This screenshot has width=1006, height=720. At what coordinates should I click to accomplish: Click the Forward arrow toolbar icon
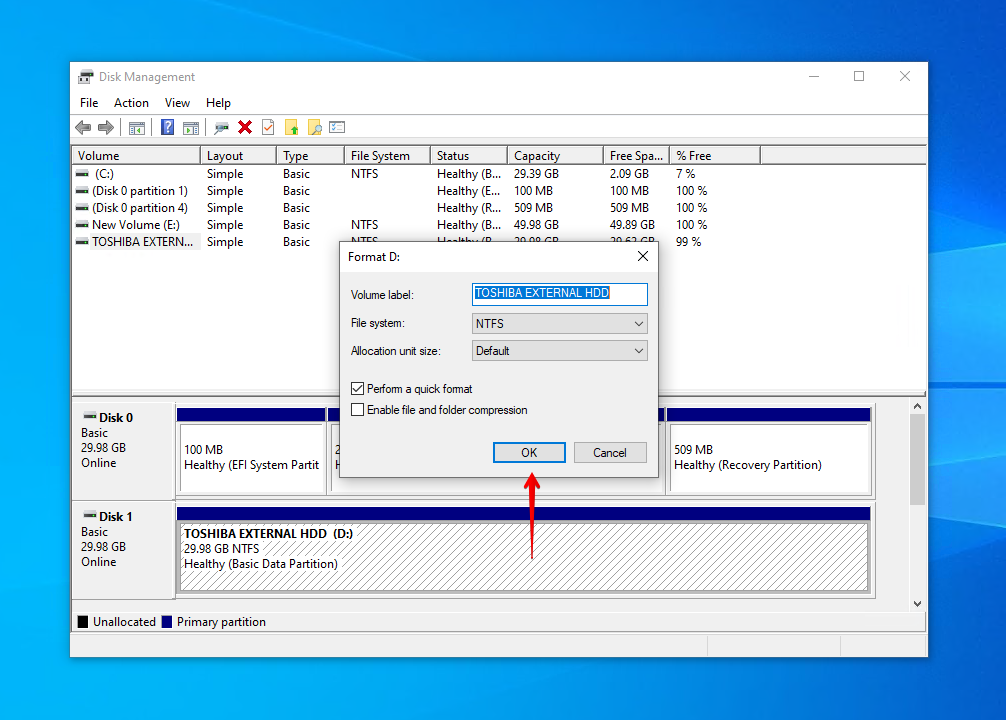(106, 128)
